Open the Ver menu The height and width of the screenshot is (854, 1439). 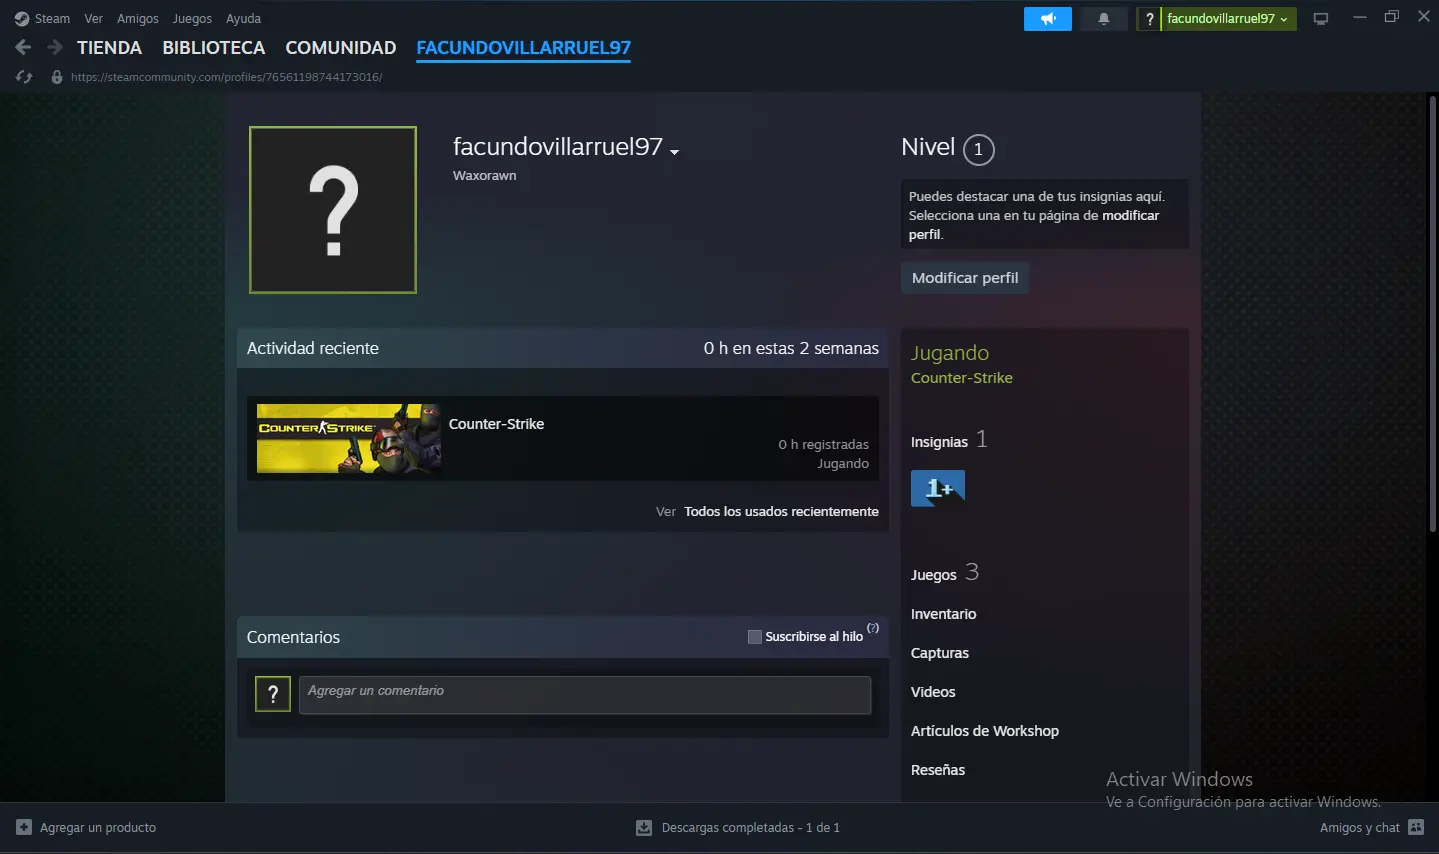93,19
